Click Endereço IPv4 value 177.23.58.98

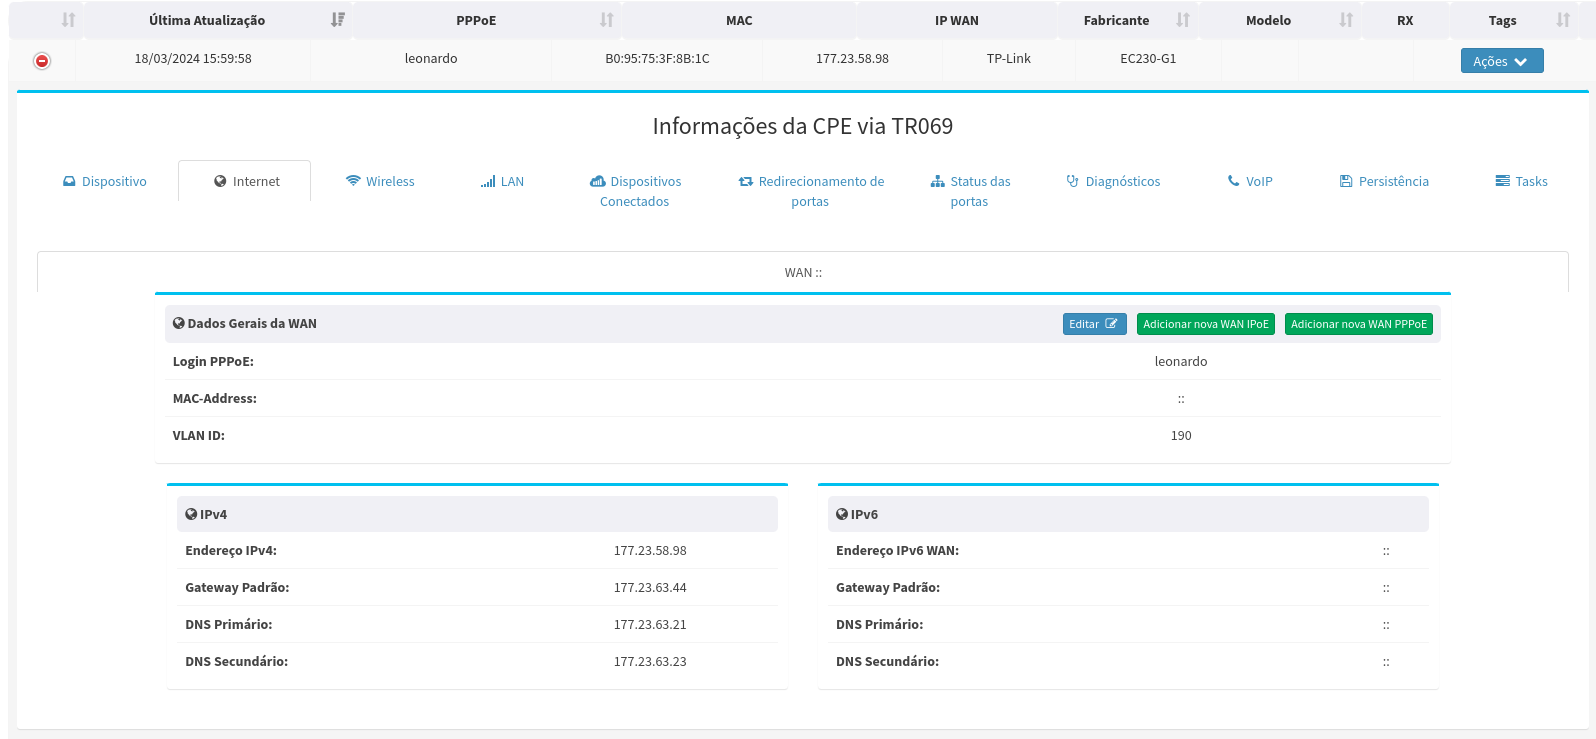coord(650,550)
